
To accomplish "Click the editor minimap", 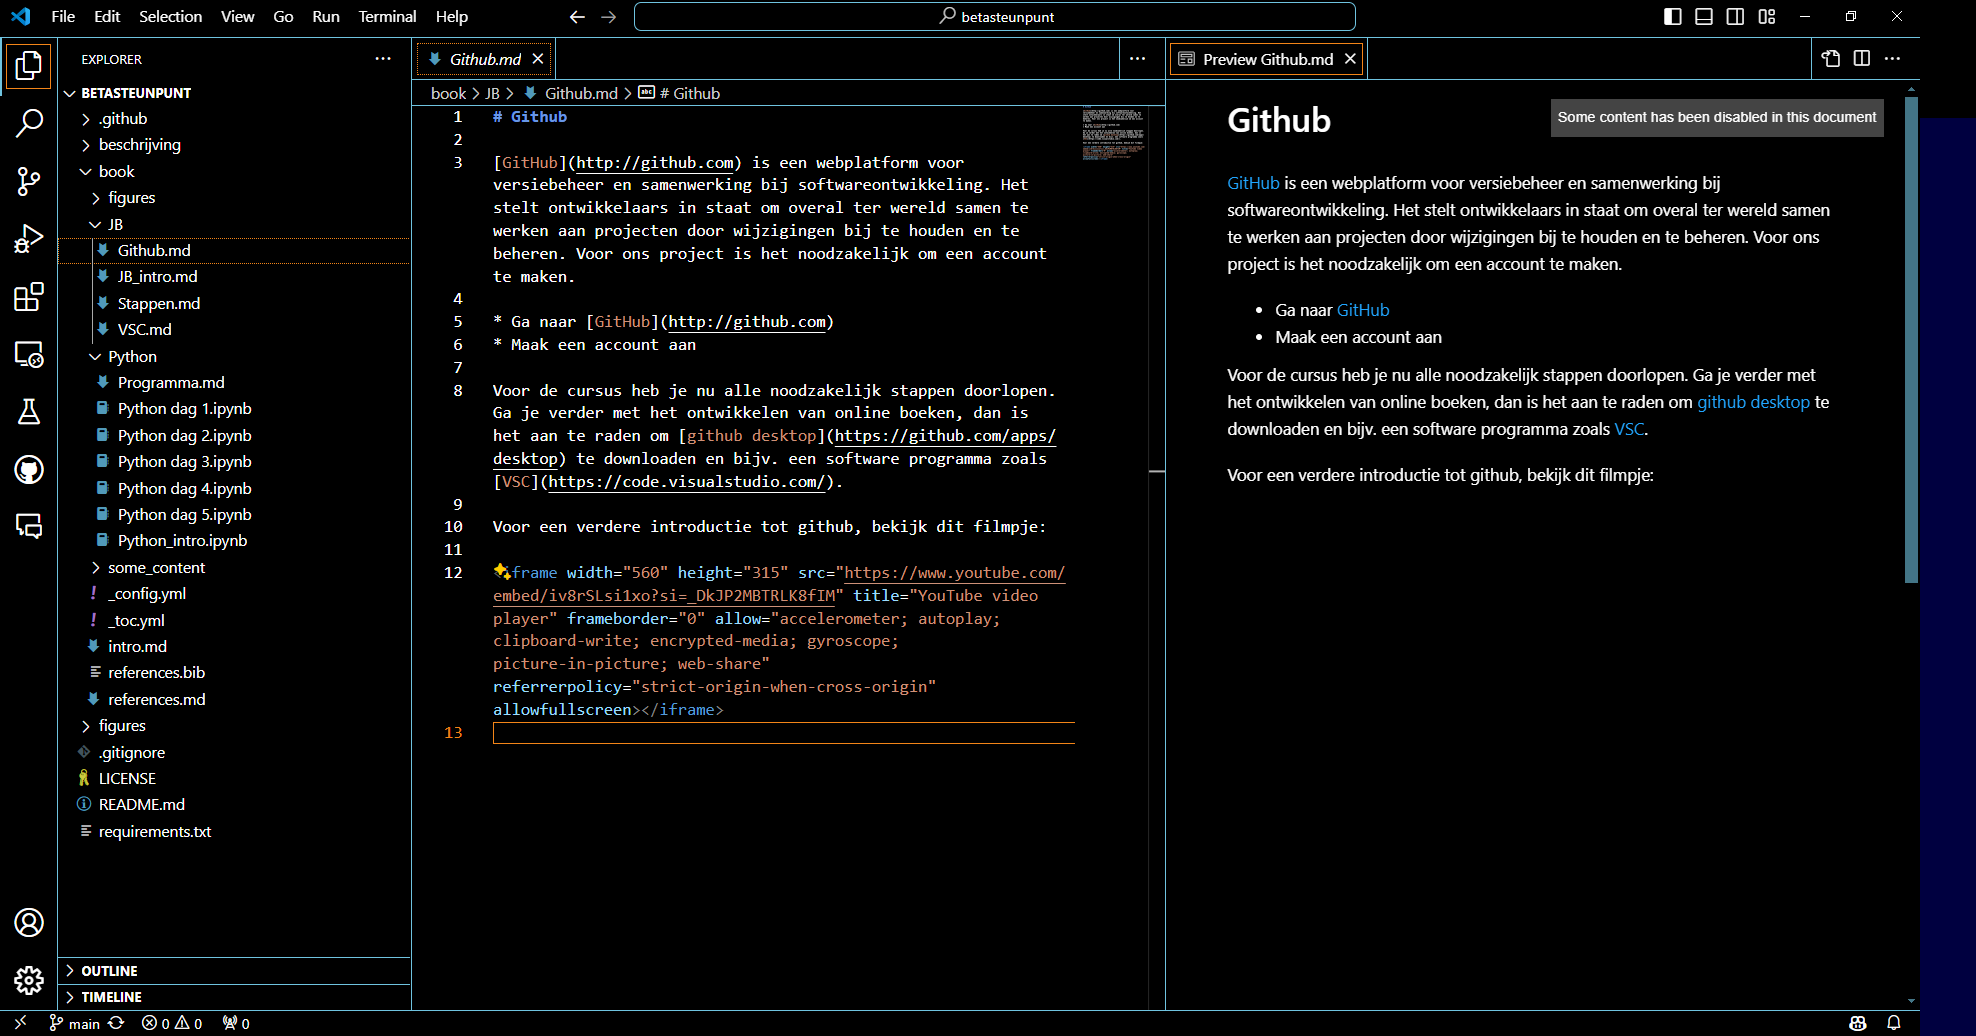I will click(x=1113, y=134).
